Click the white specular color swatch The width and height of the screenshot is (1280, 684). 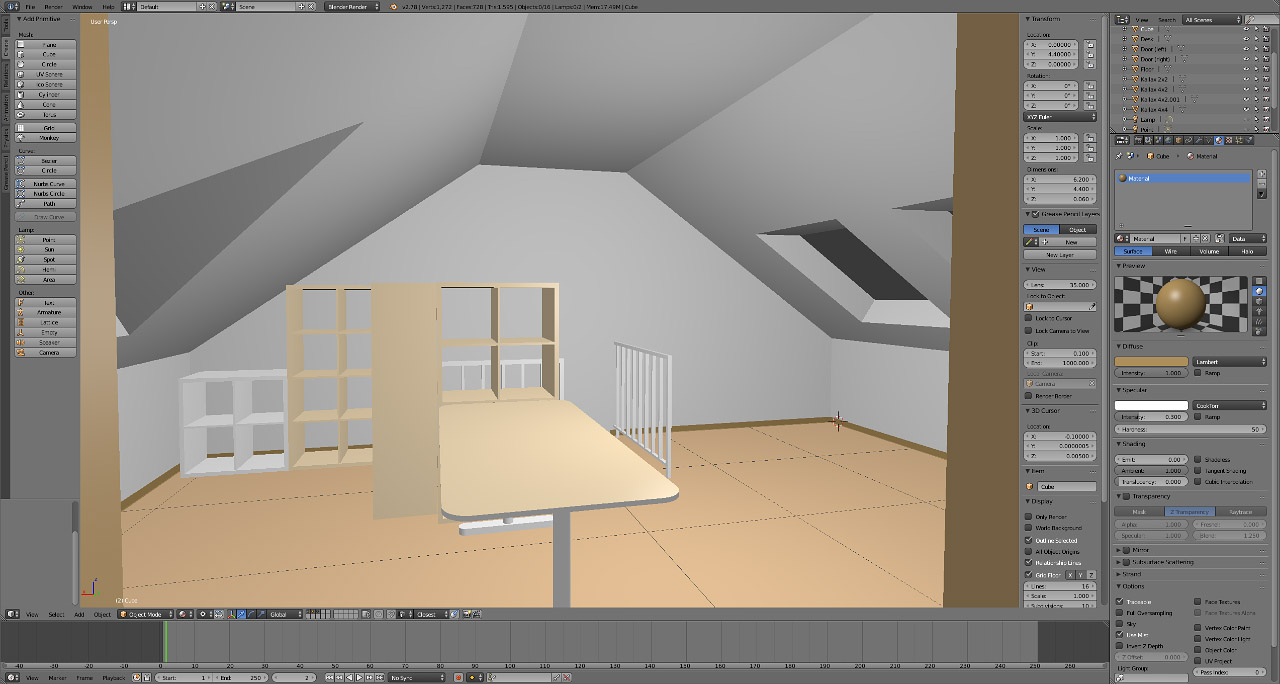click(x=1152, y=405)
